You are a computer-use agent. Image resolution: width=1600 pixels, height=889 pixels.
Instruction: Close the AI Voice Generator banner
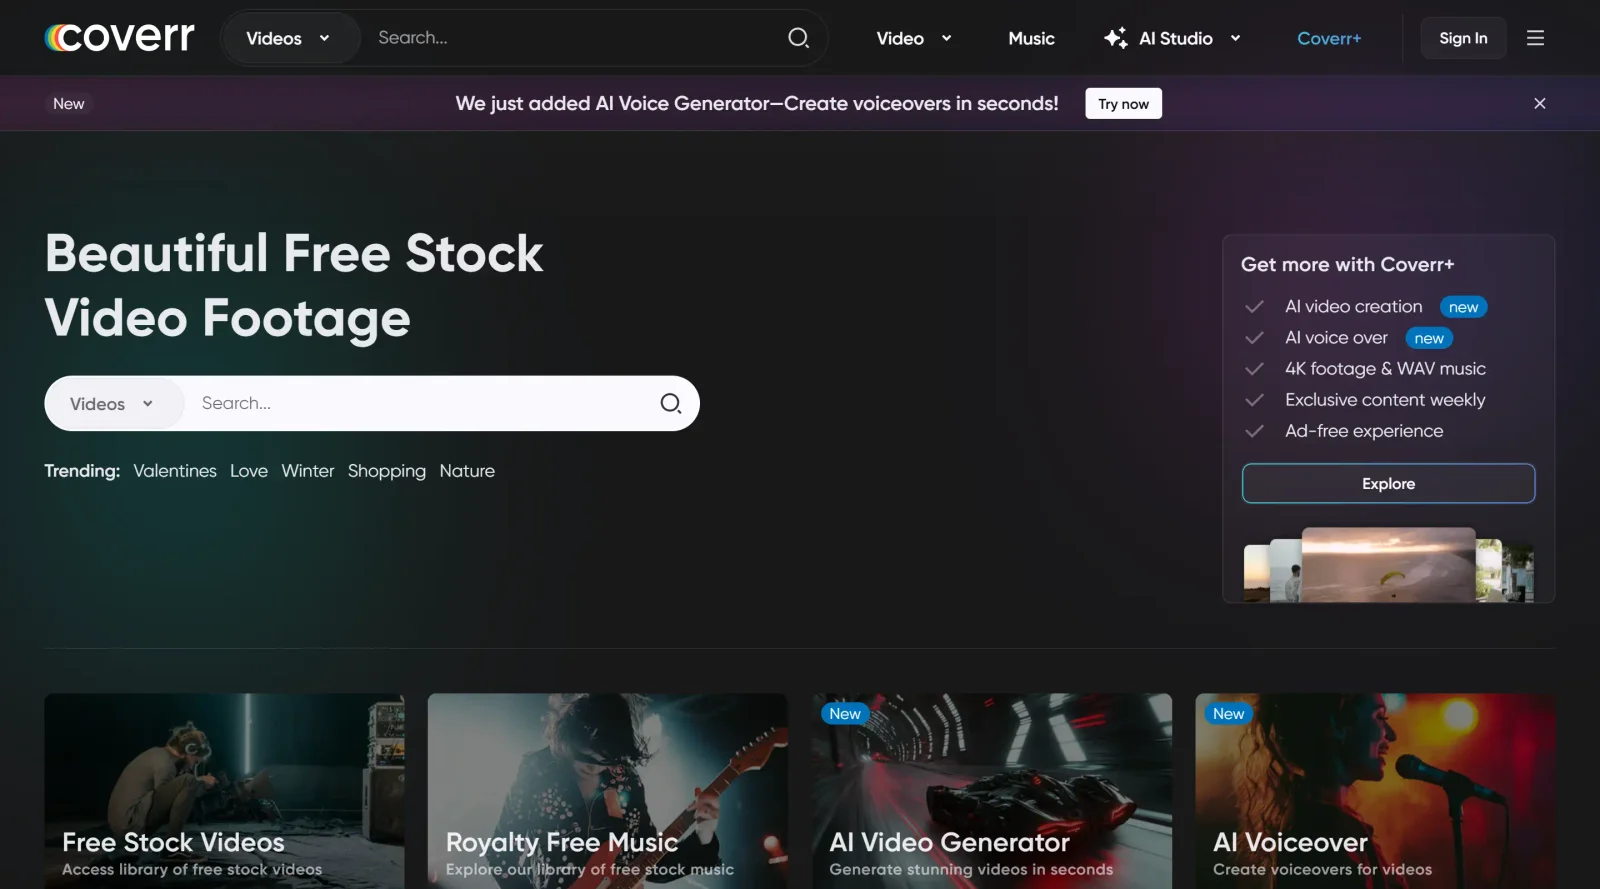1540,103
